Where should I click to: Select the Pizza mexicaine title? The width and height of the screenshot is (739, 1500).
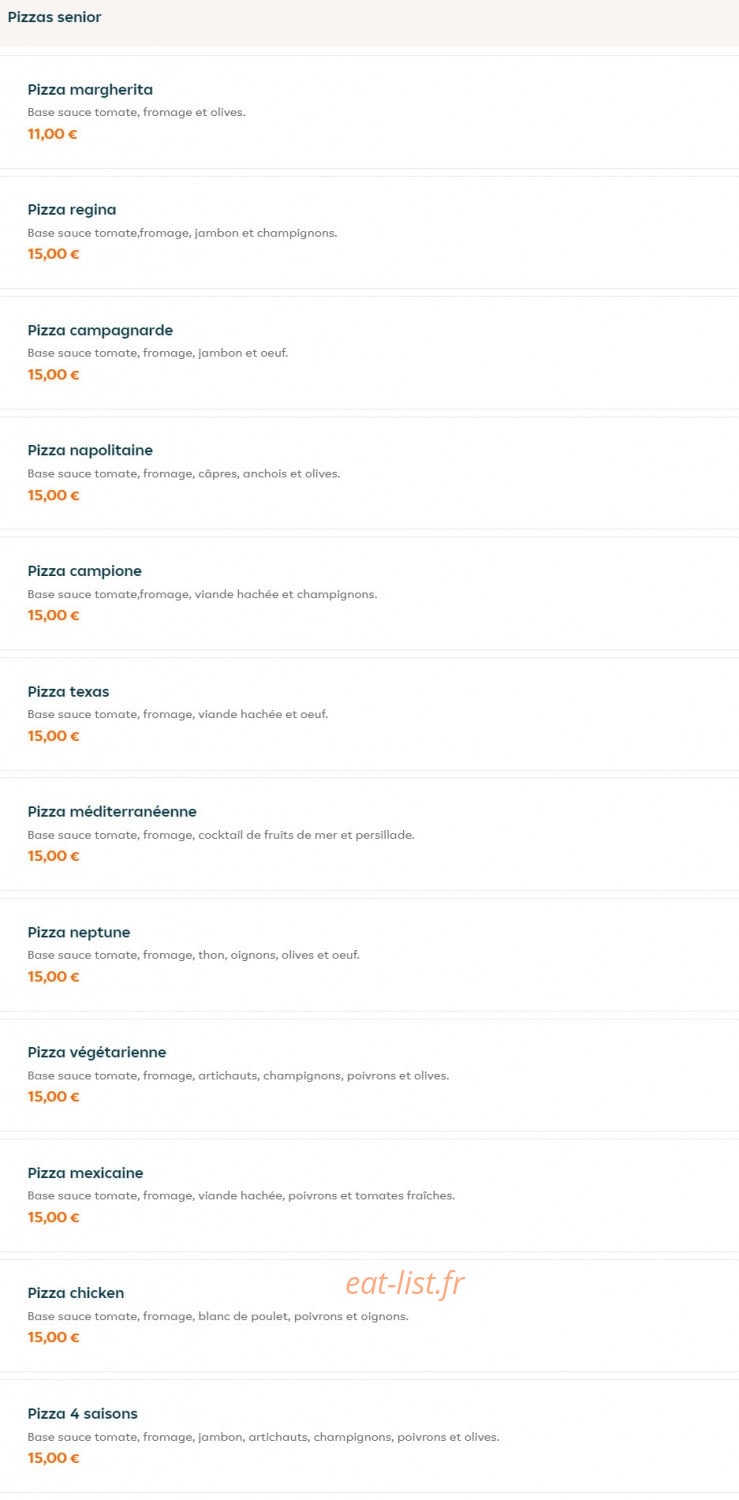tap(85, 1172)
